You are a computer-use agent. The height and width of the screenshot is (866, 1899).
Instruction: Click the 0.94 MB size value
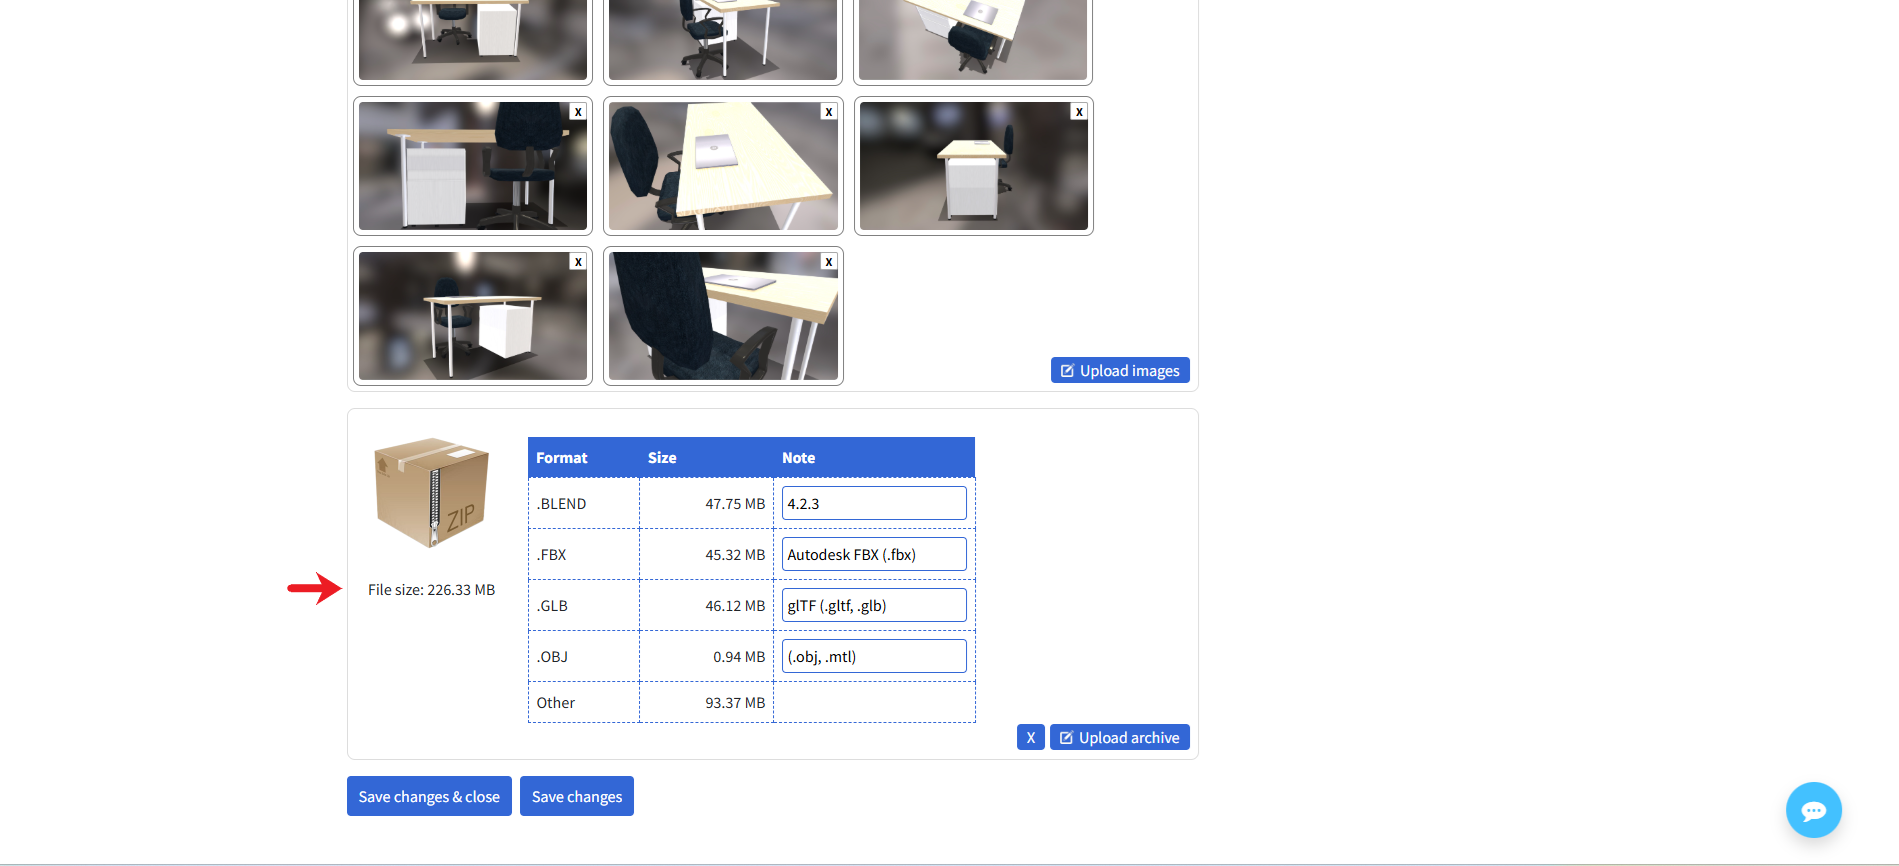click(739, 657)
